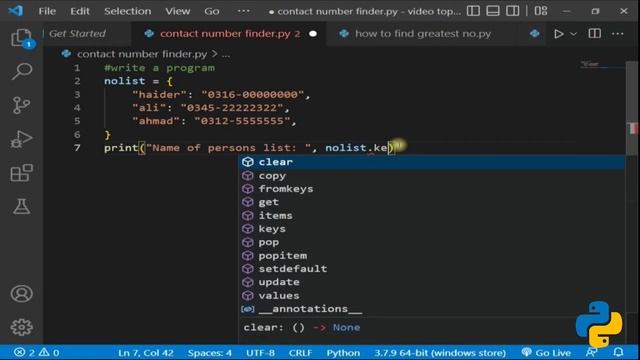Image resolution: width=640 pixels, height=360 pixels.
Task: Select the copy suggestion
Action: click(432, 176)
